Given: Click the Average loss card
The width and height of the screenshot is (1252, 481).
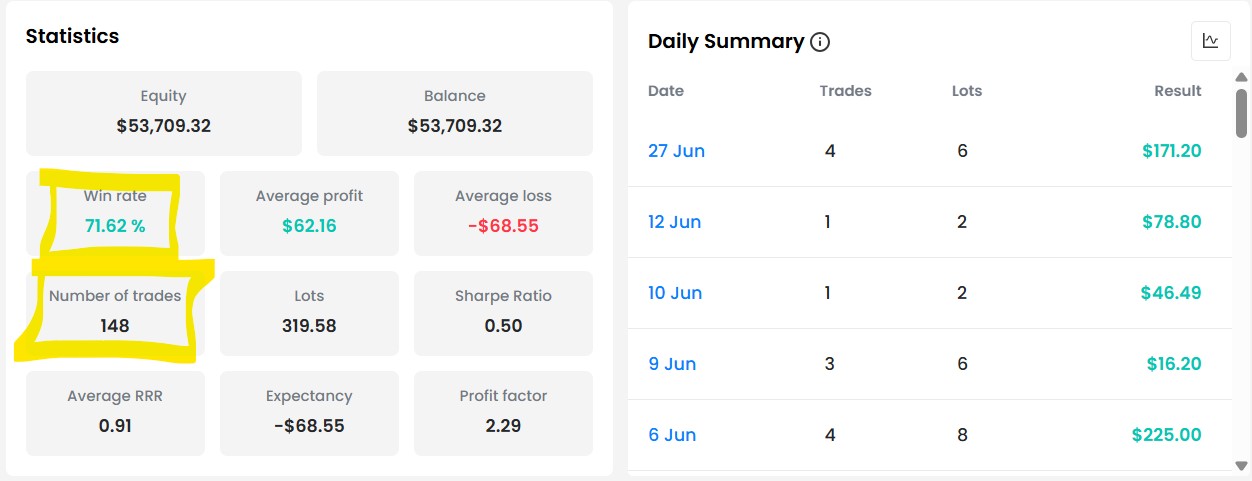Looking at the screenshot, I should (503, 213).
